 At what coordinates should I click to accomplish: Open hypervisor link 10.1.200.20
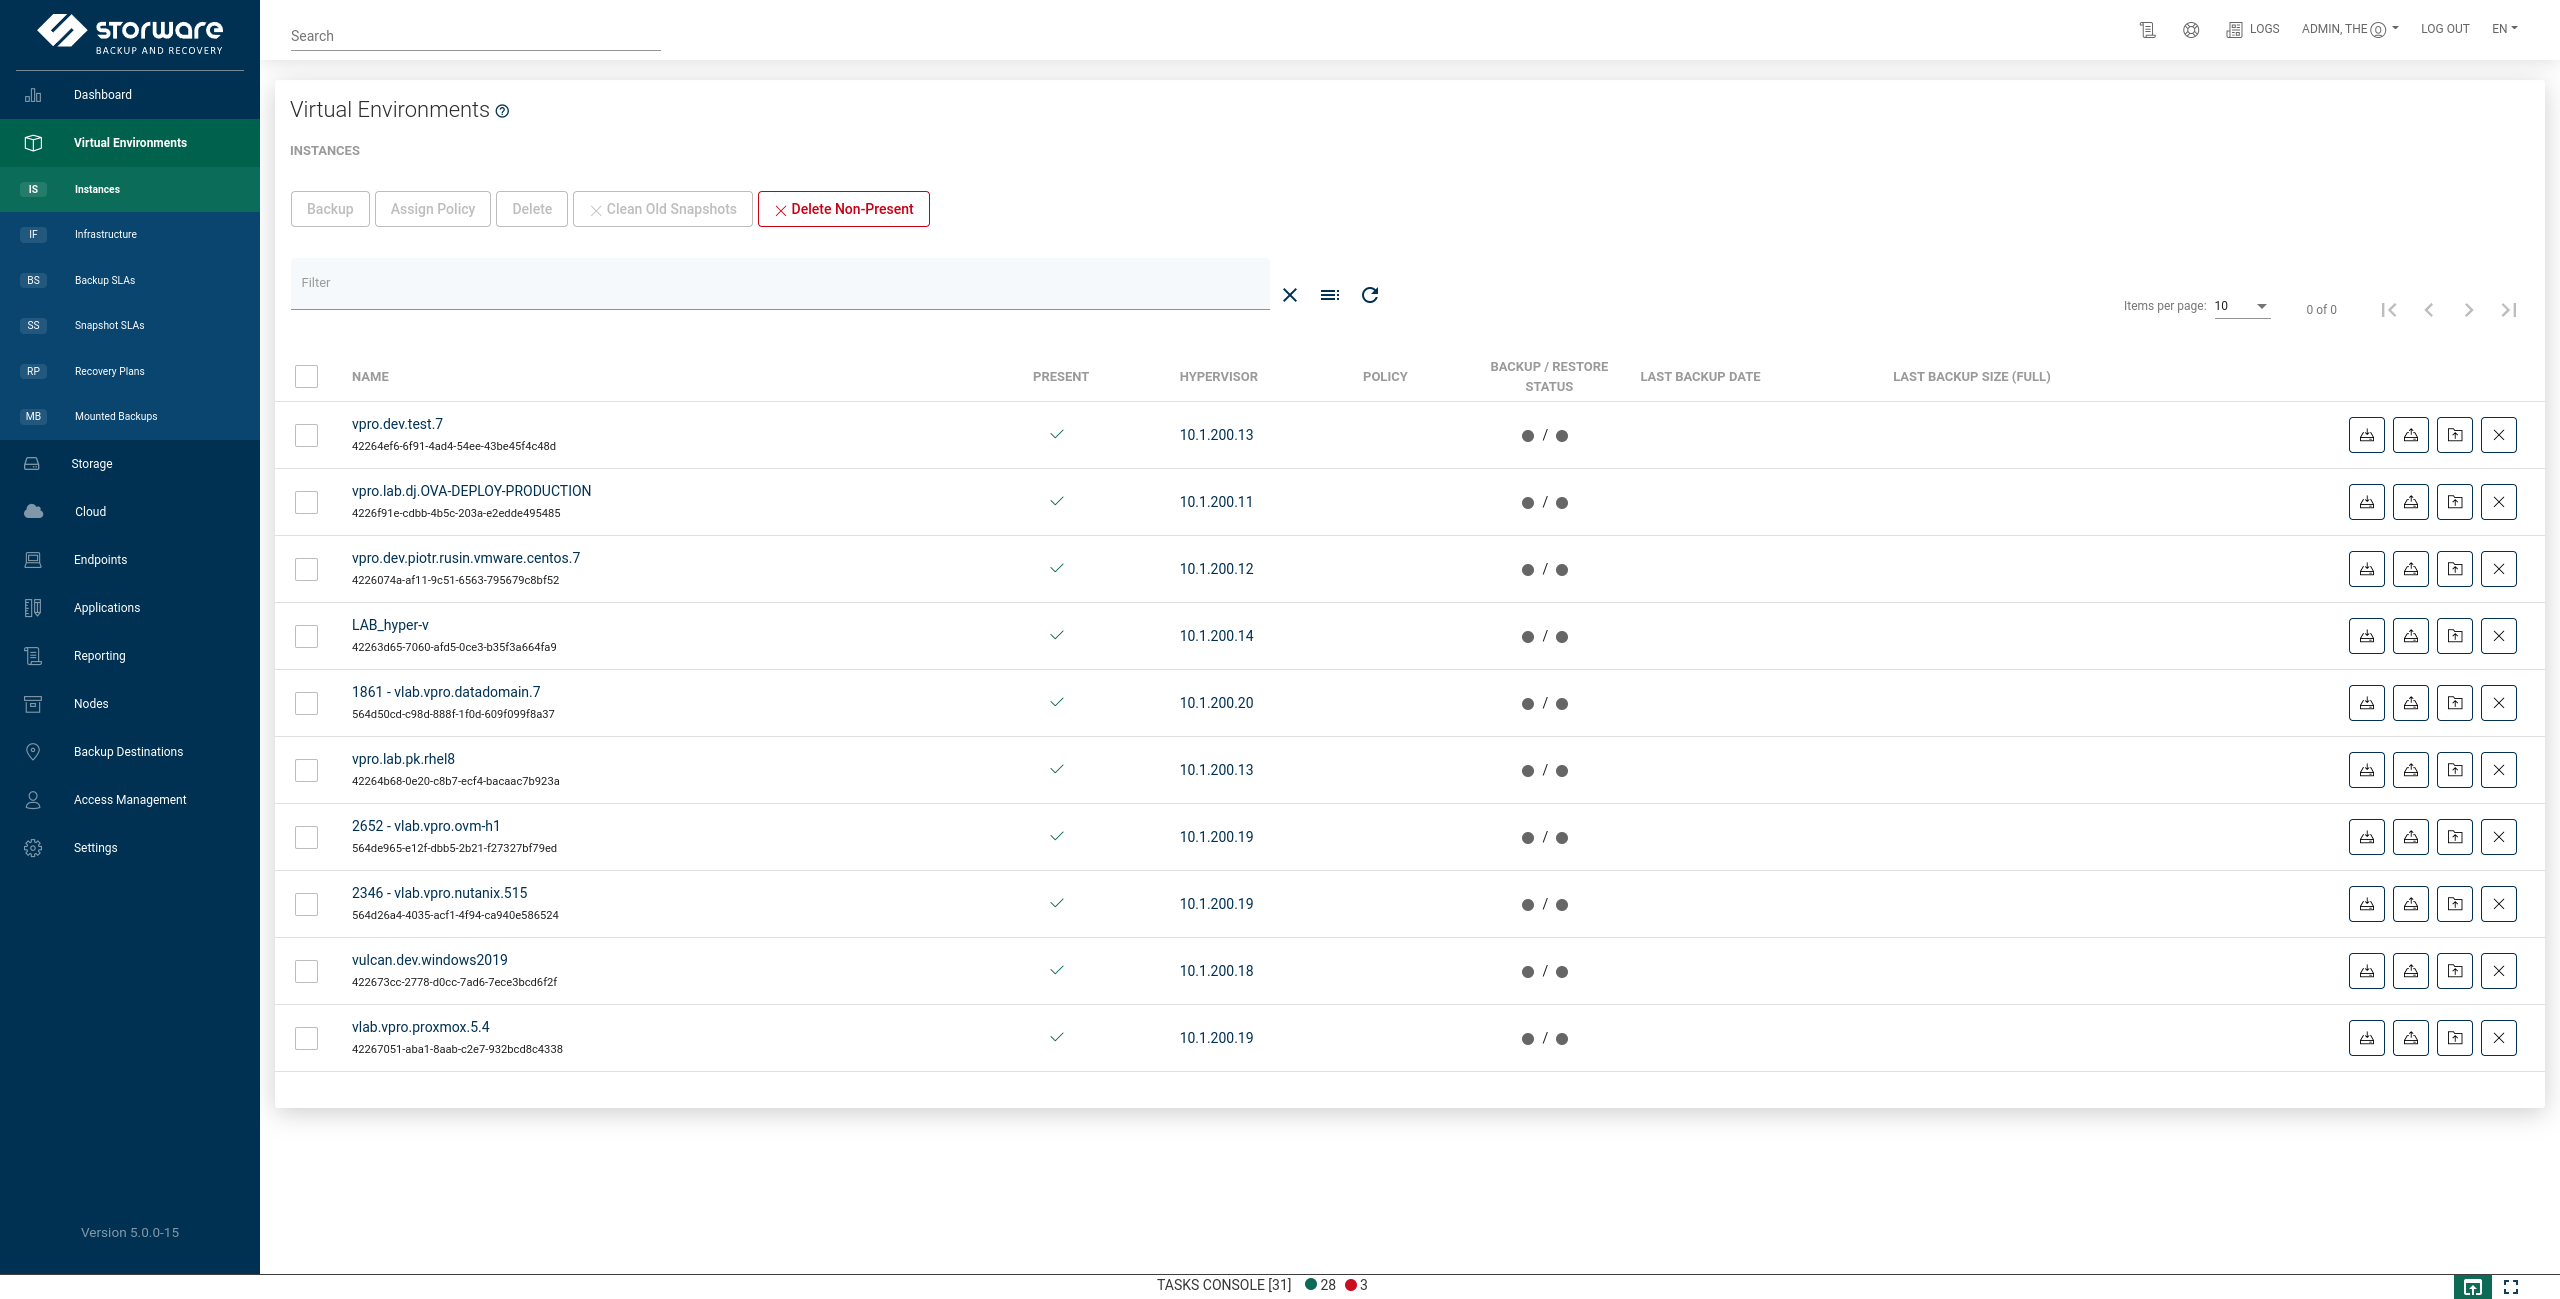1216,703
